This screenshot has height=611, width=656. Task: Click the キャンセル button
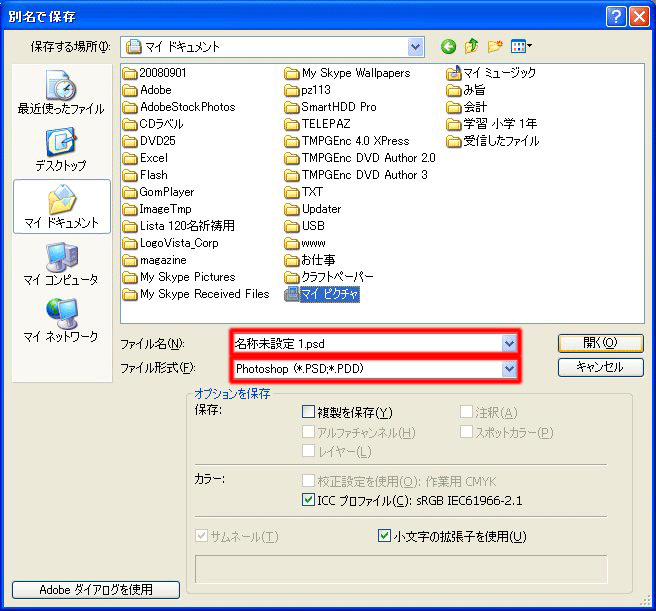point(600,367)
